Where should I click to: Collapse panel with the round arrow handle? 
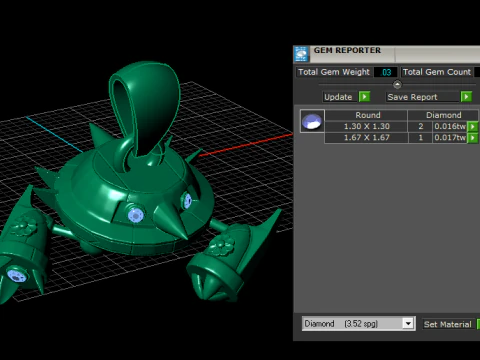click(397, 84)
